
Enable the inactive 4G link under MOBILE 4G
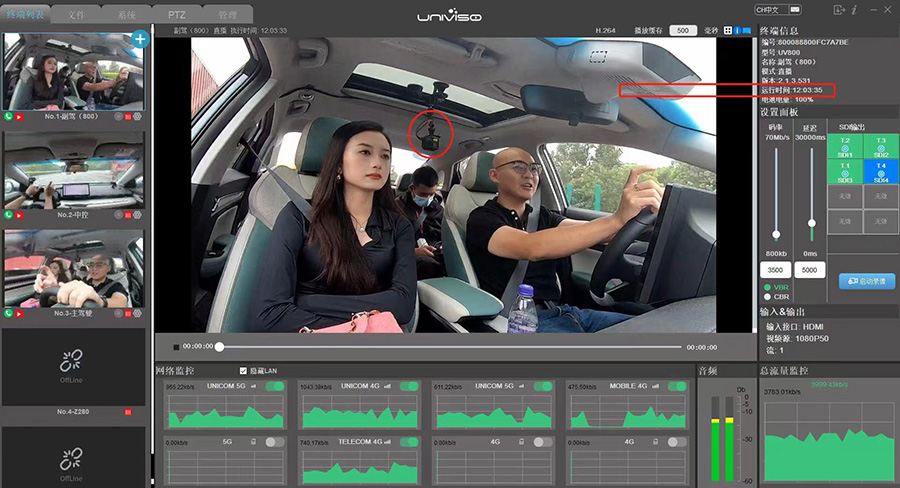pos(677,442)
